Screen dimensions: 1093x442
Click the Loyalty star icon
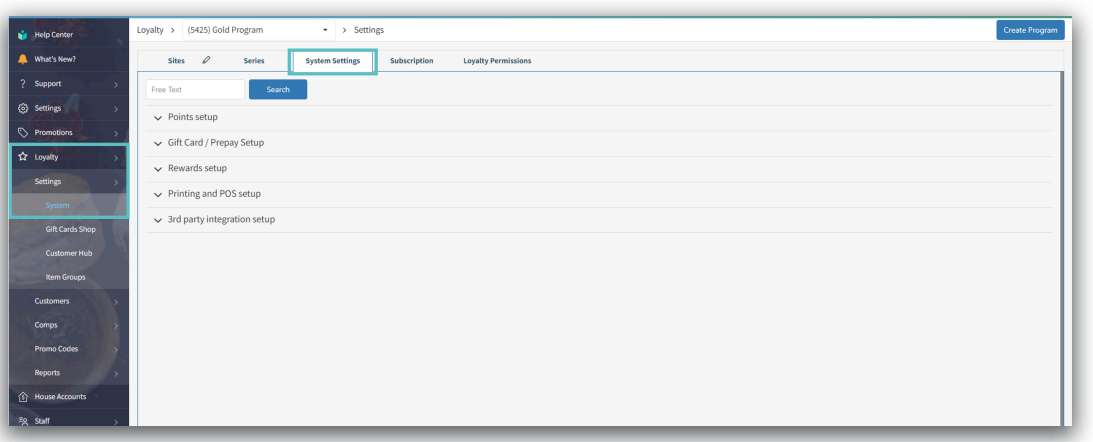pos(22,157)
